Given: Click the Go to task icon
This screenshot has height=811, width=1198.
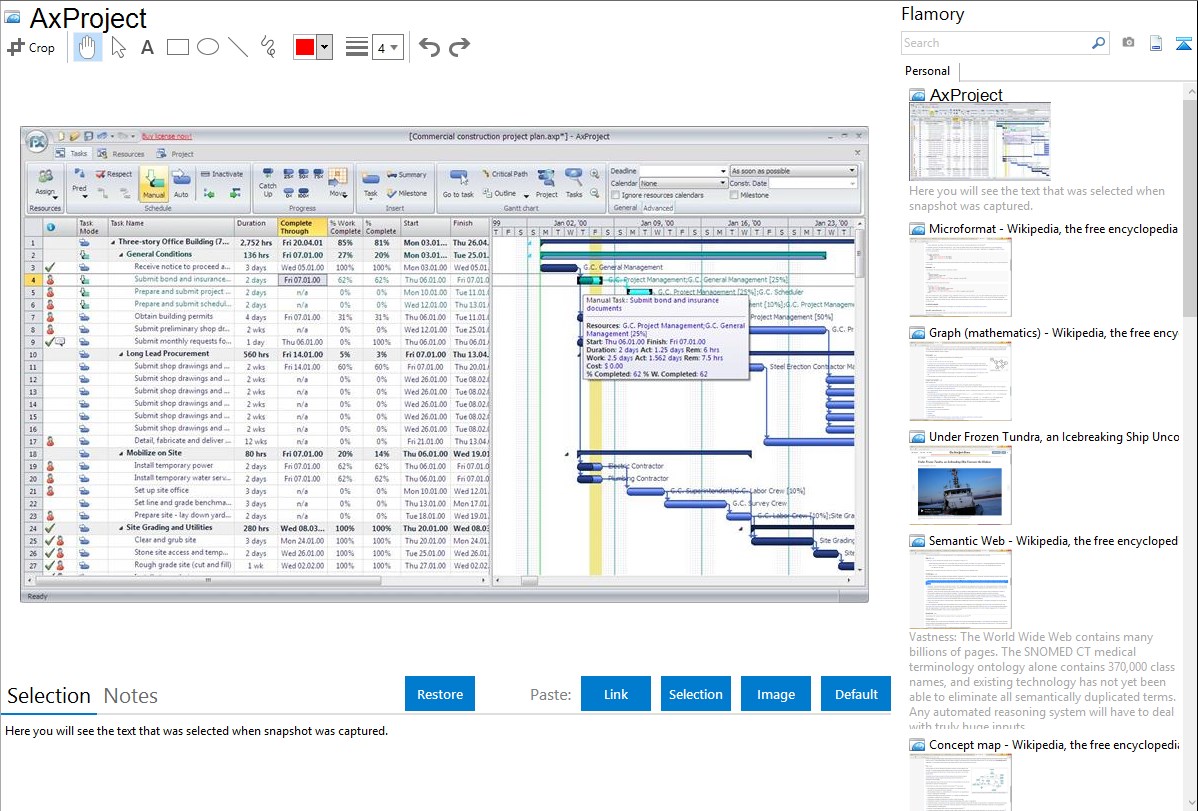Looking at the screenshot, I should point(458,183).
